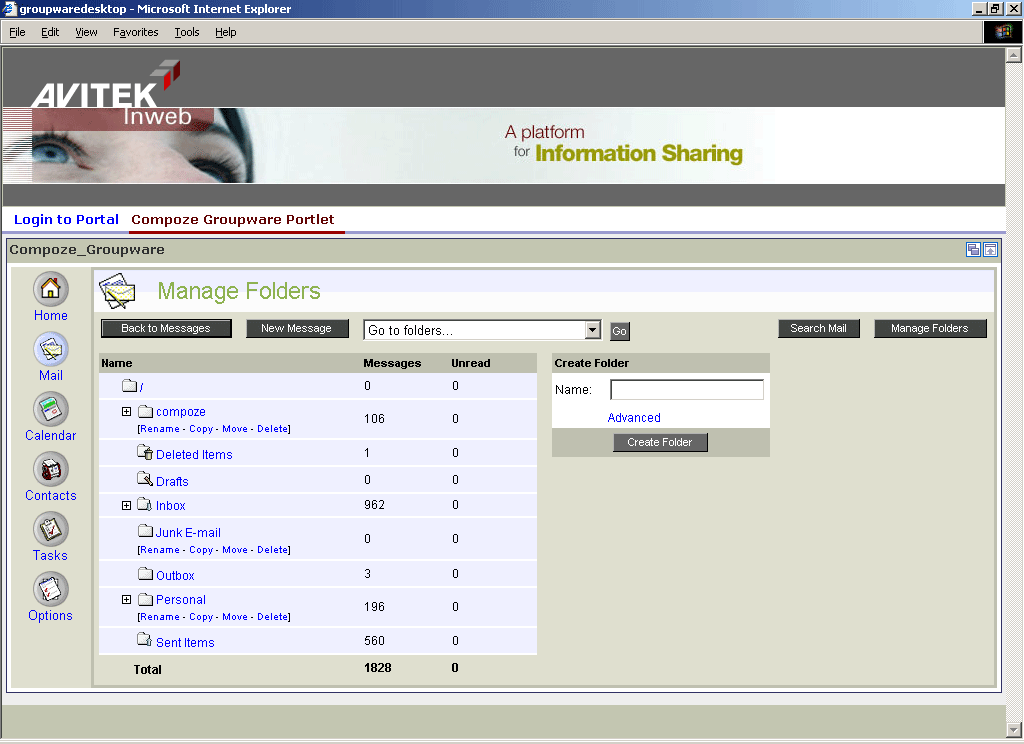Copy the Personal folder
Viewport: 1024px width, 744px height.
[201, 617]
